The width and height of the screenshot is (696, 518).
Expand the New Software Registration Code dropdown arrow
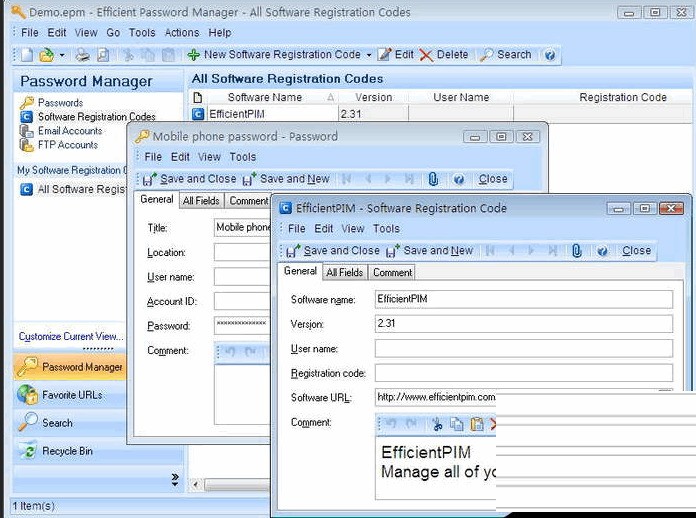[x=369, y=55]
